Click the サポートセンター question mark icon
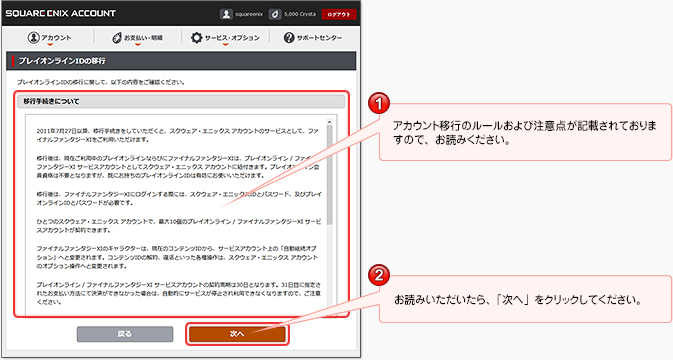The image size is (673, 360). click(289, 38)
